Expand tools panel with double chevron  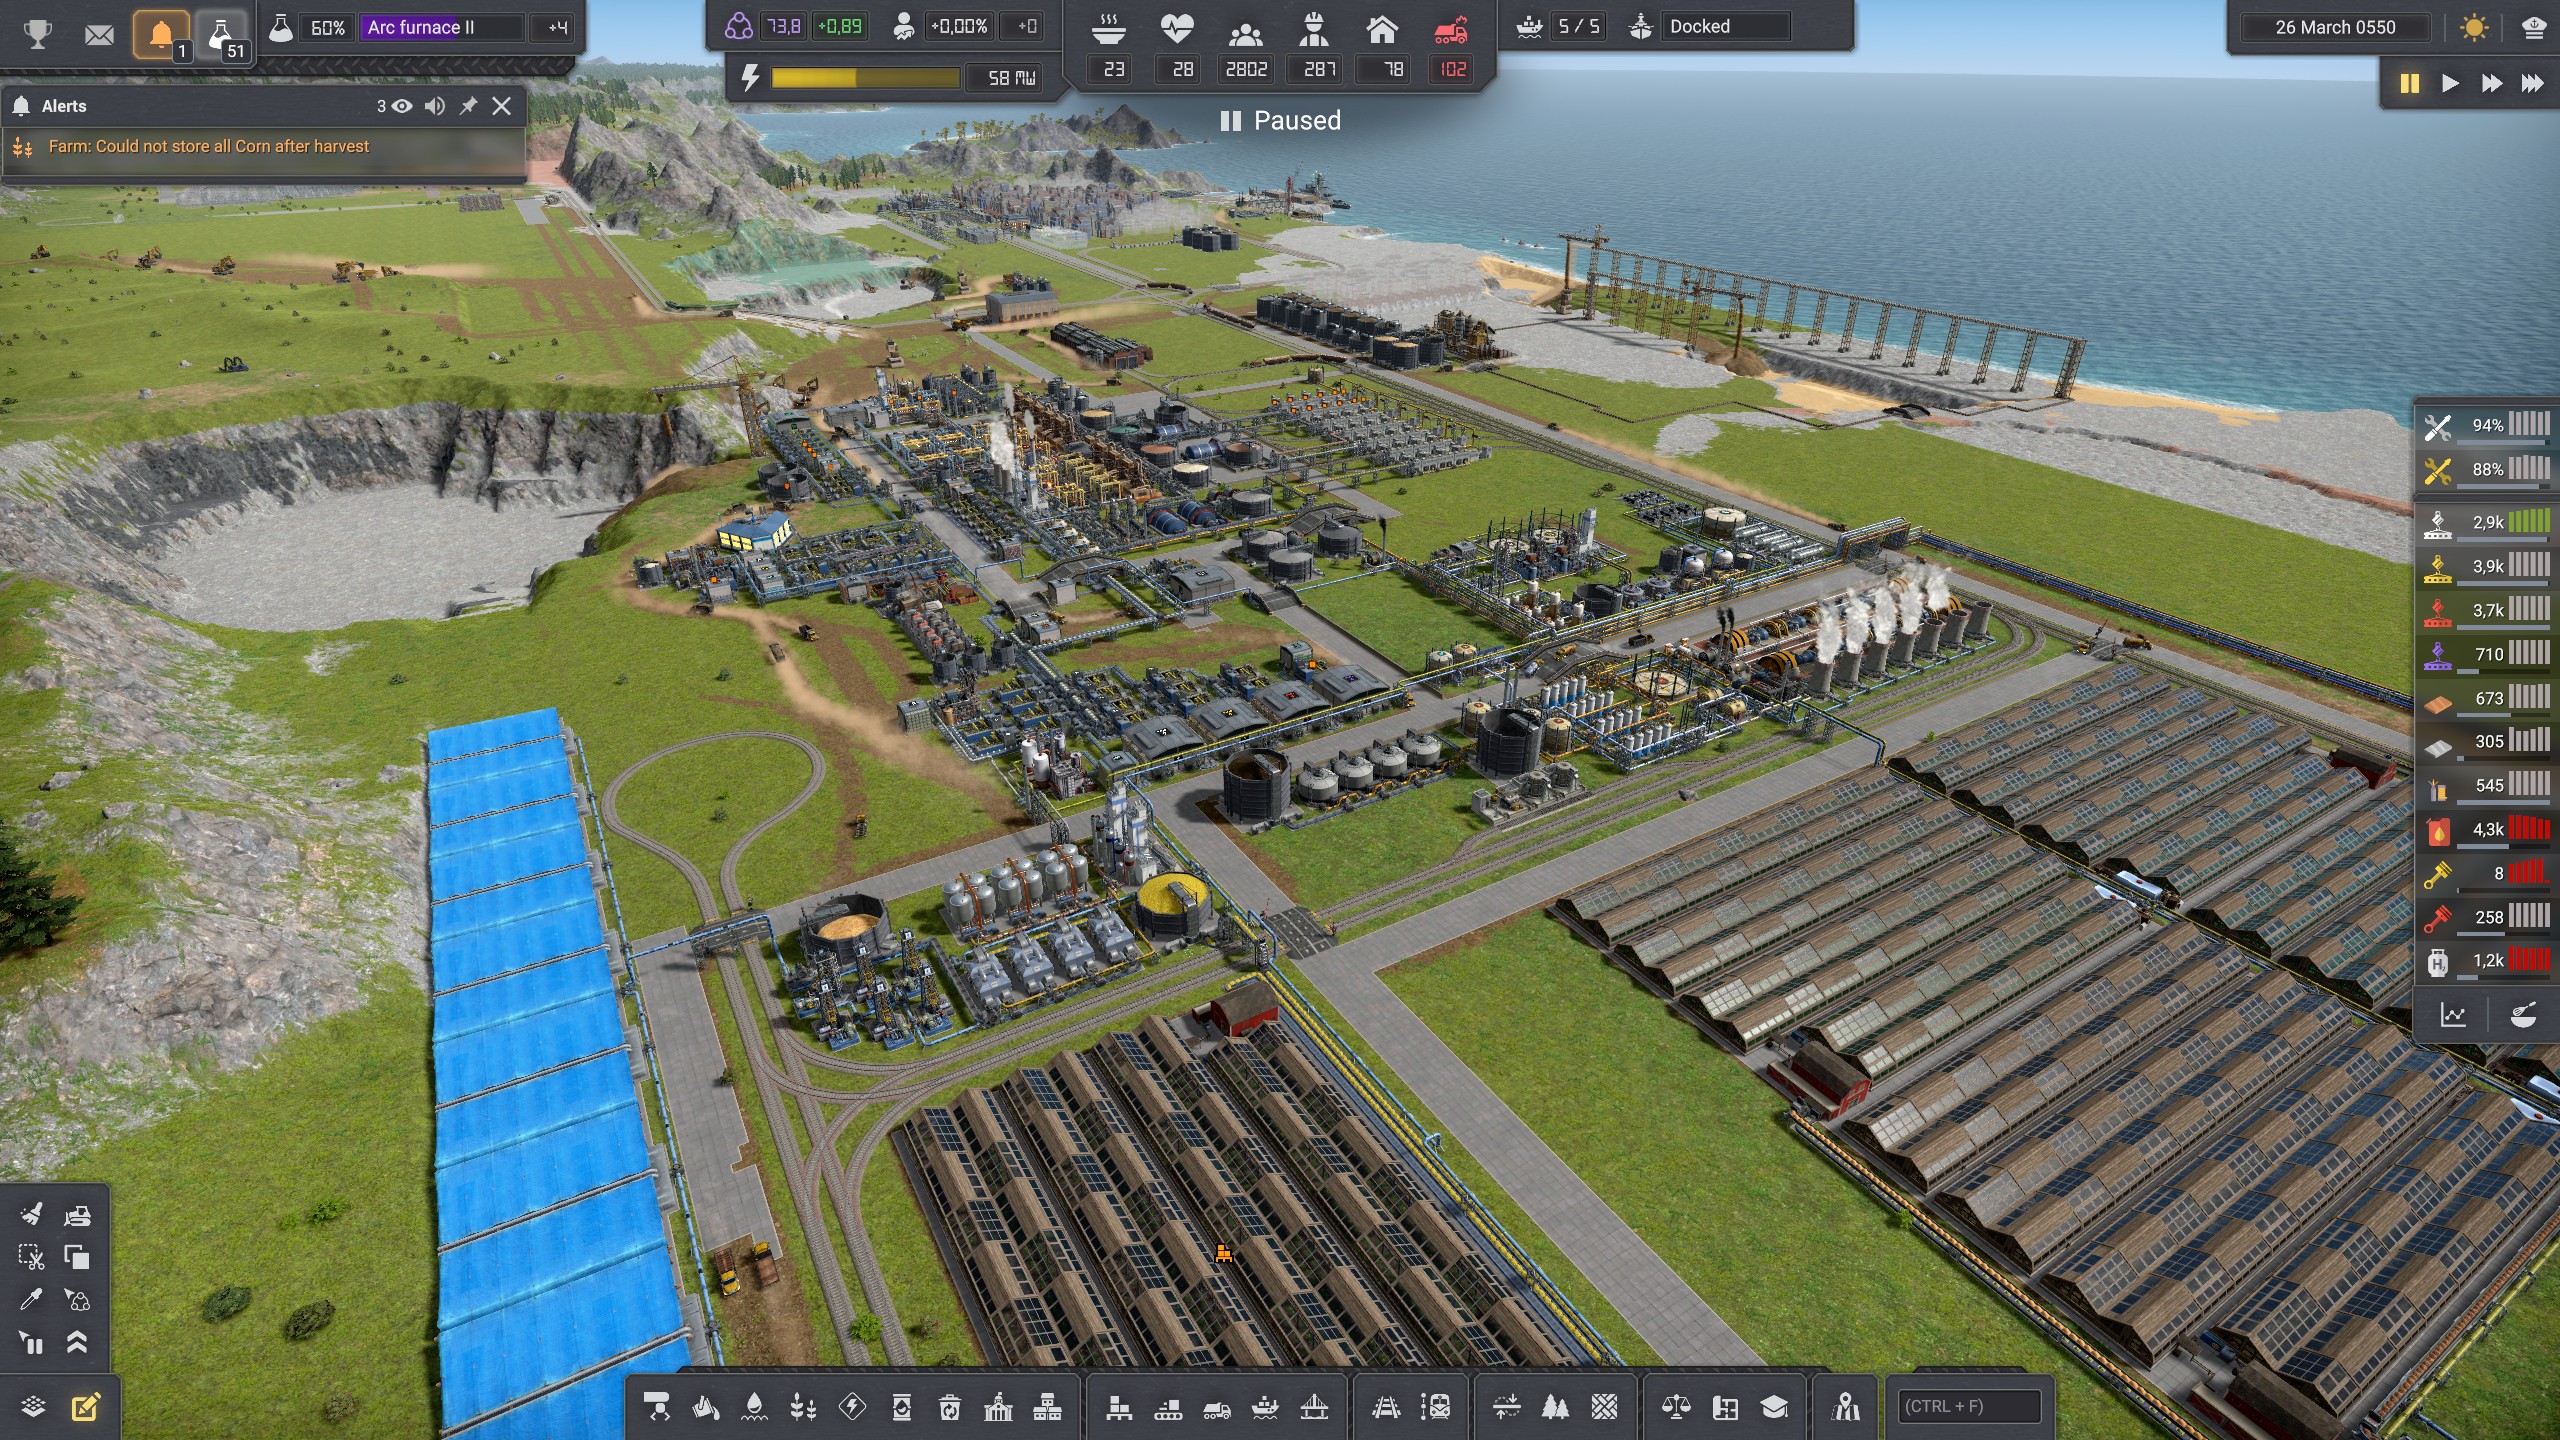coord(77,1342)
